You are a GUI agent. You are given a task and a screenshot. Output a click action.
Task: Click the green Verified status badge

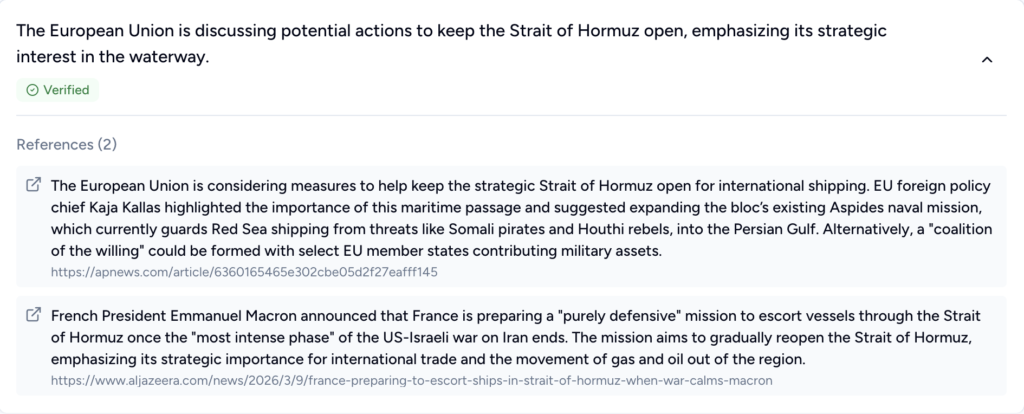[57, 90]
